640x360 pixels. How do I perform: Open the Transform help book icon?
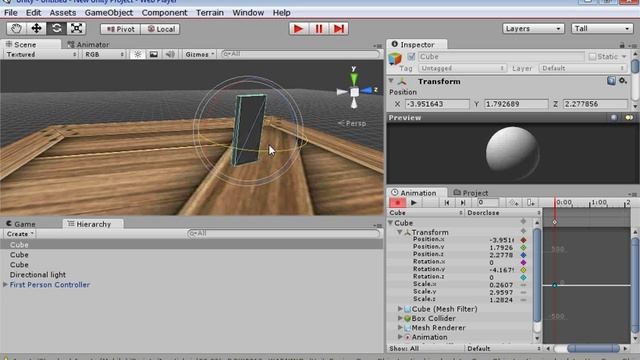click(611, 81)
